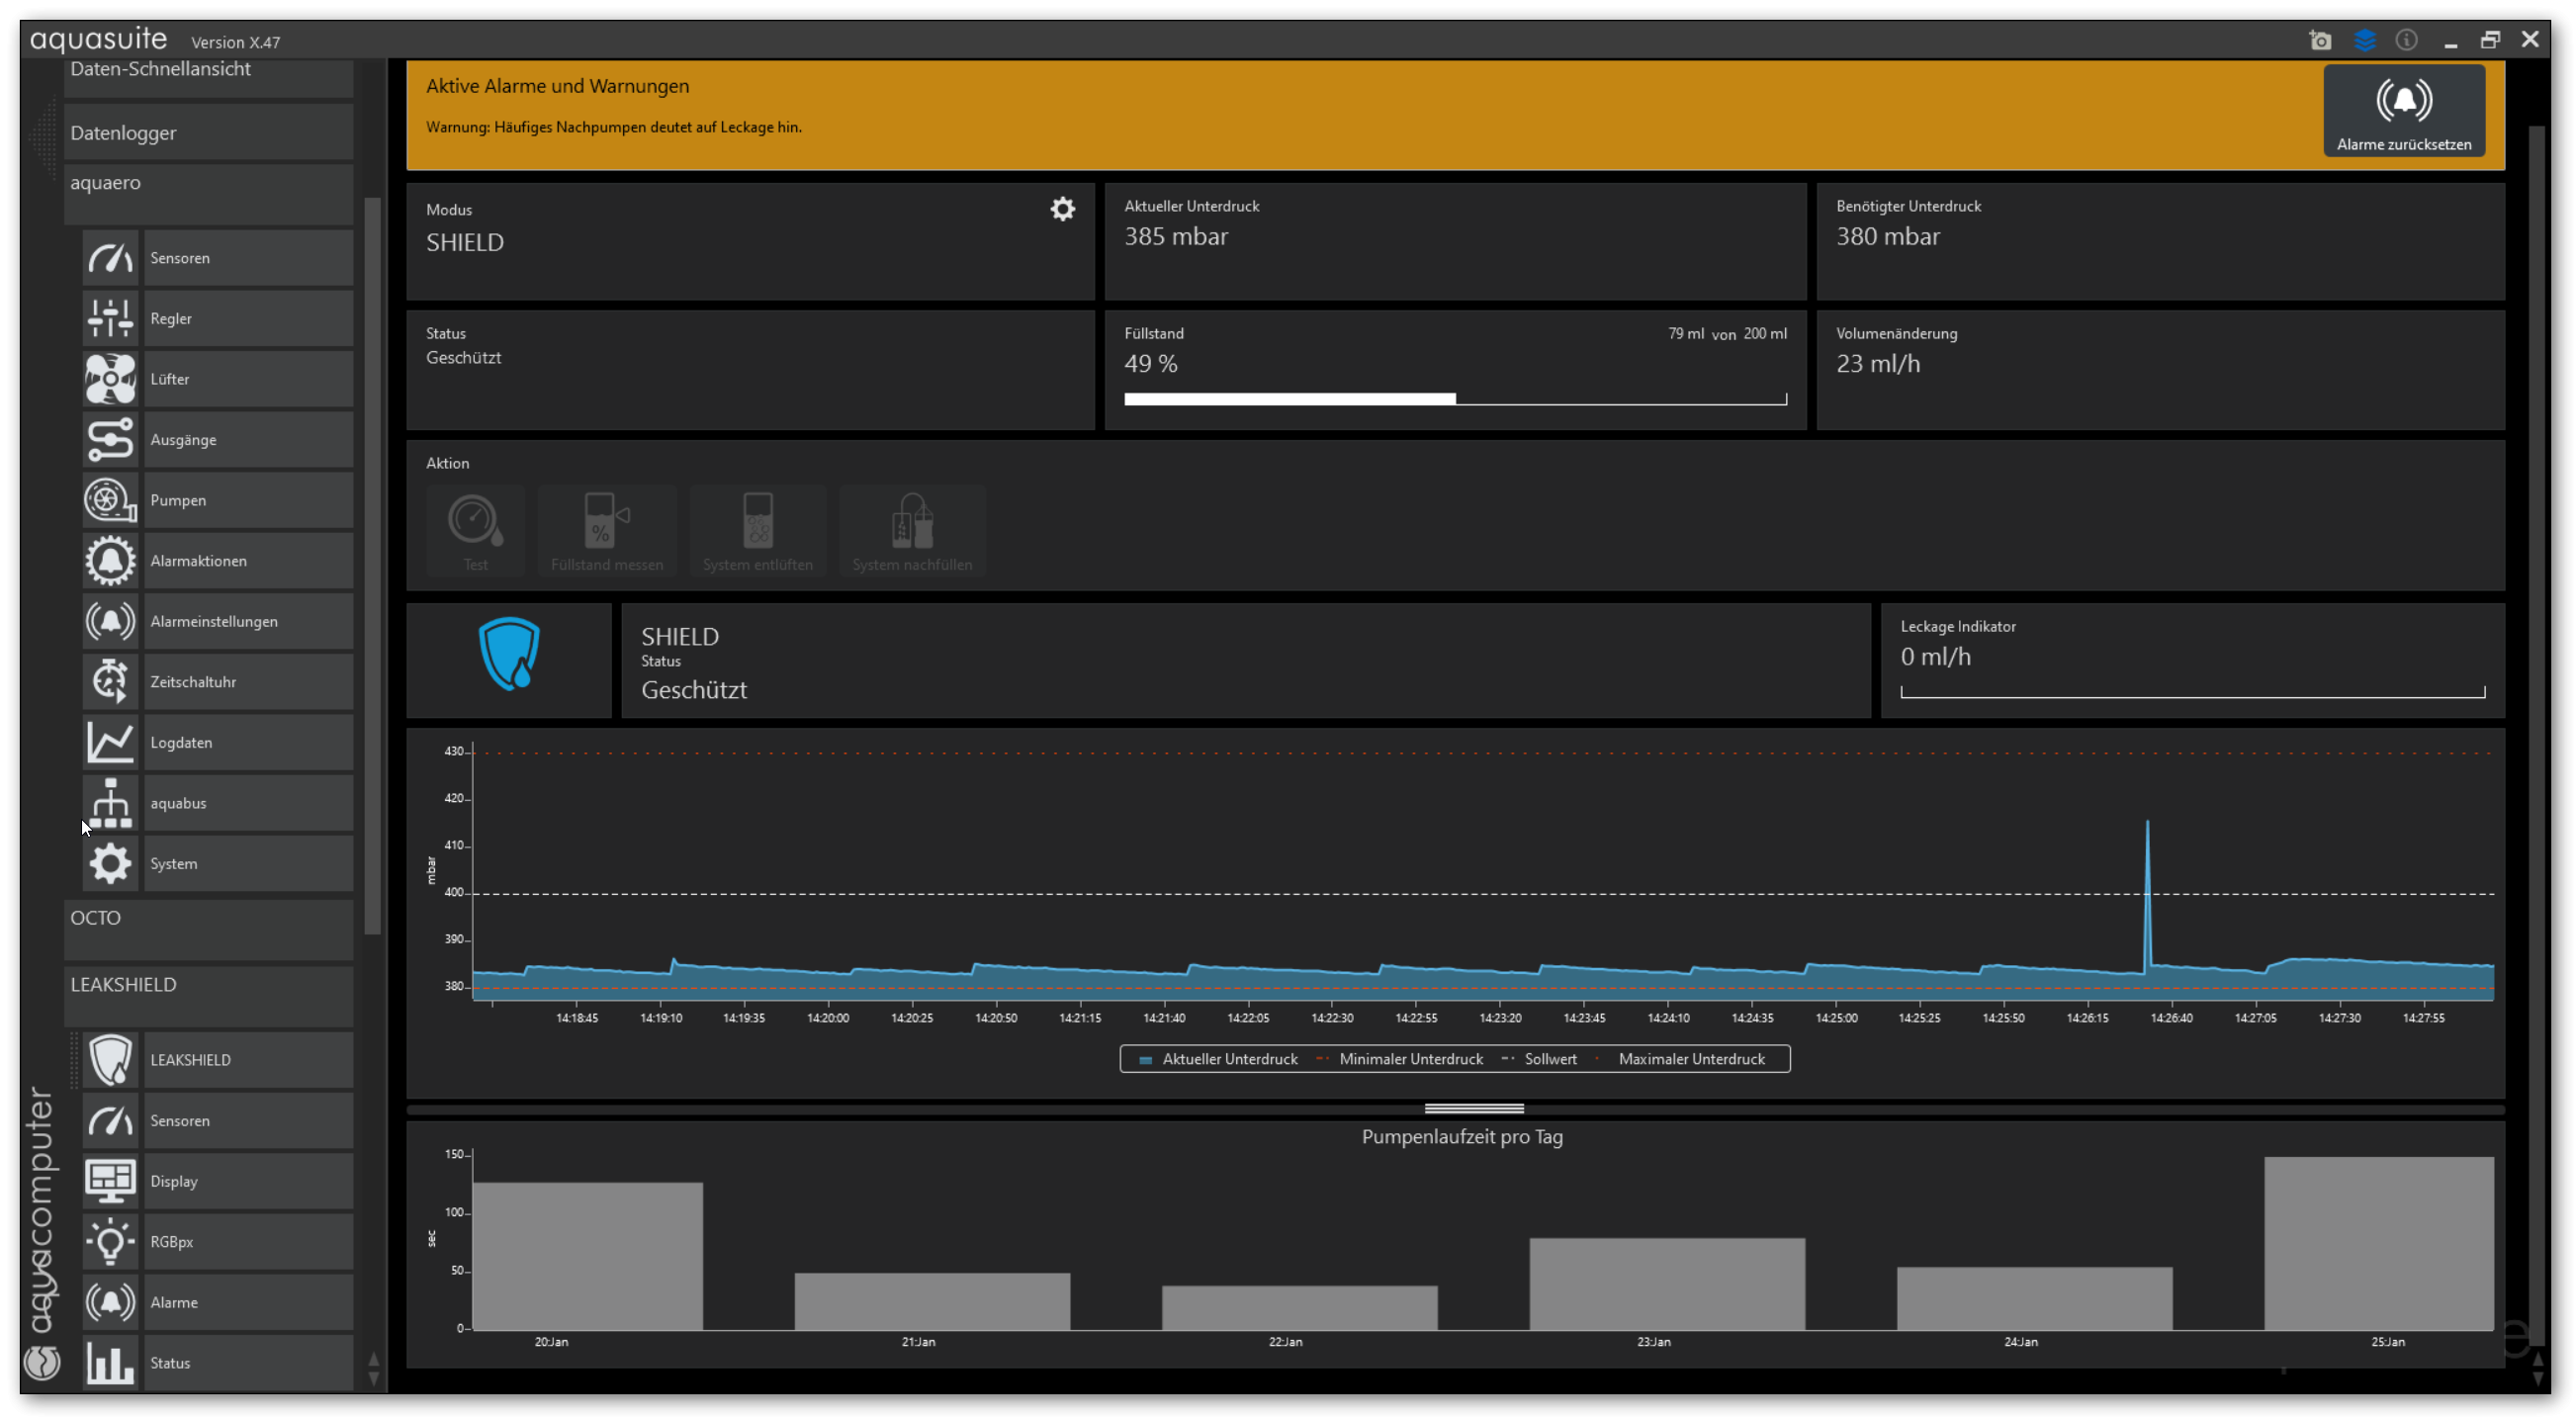Open the aquabus network icon
This screenshot has width=2576, height=1419.
[110, 803]
